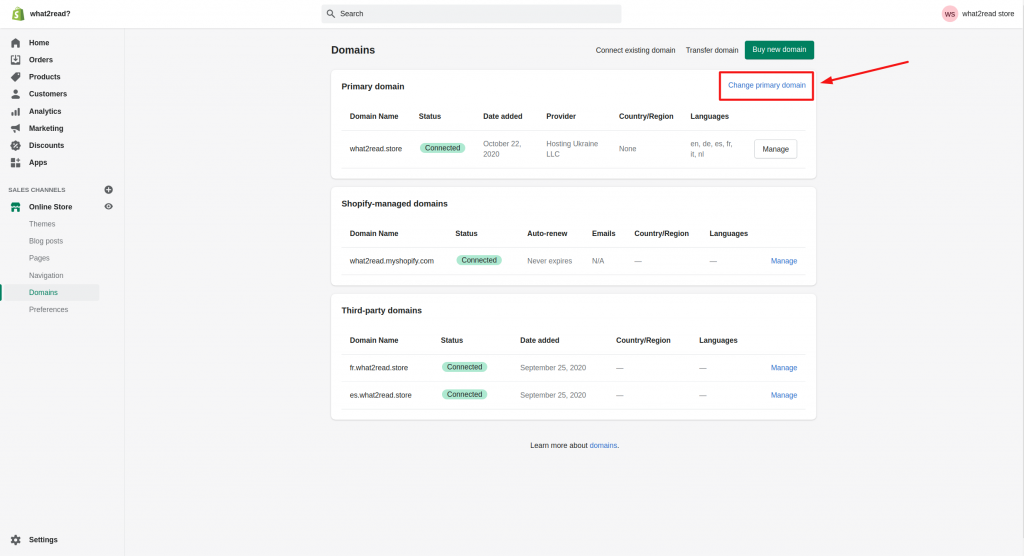Open Navigation under Online Store

46,276
